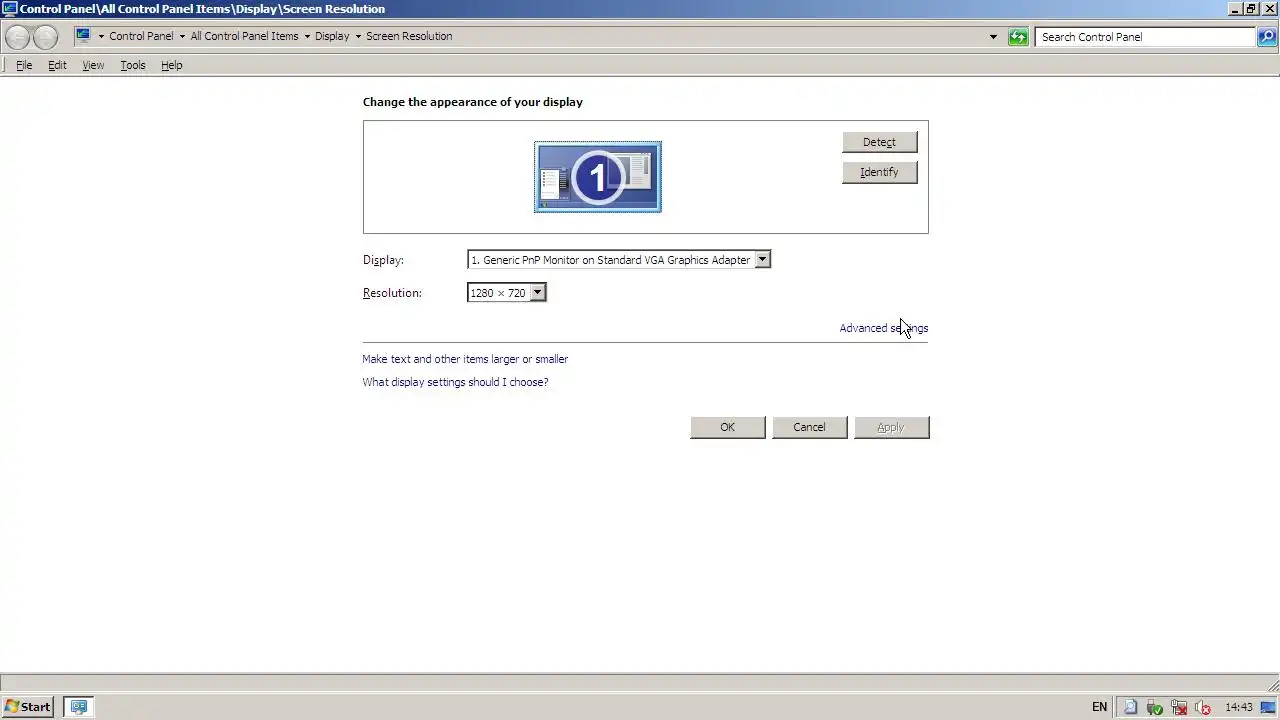Click the Control Panel taskbar button
The height and width of the screenshot is (720, 1280).
point(79,707)
